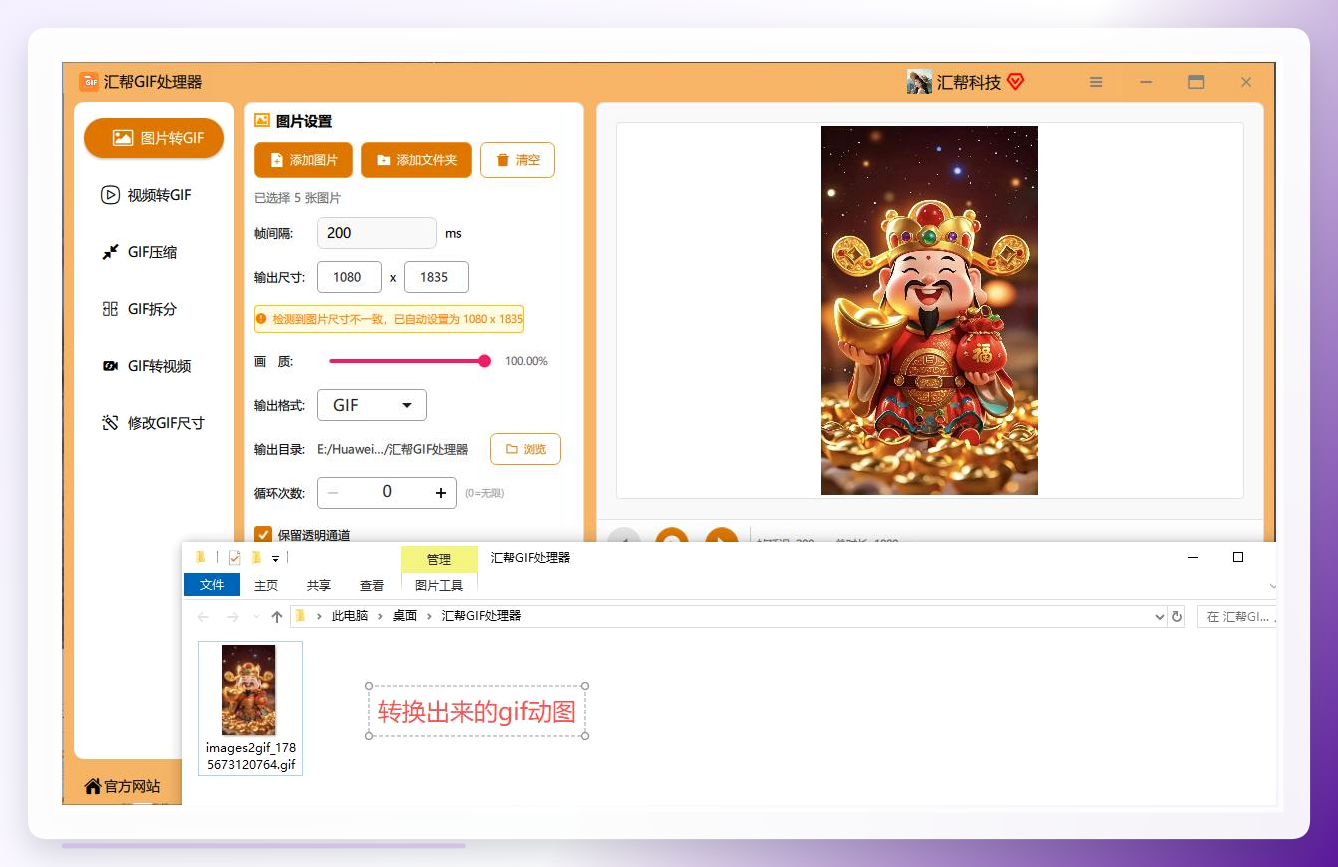This screenshot has width=1338, height=867.
Task: Click the 汇帮GIF处理器 app logo
Action: (x=89, y=82)
